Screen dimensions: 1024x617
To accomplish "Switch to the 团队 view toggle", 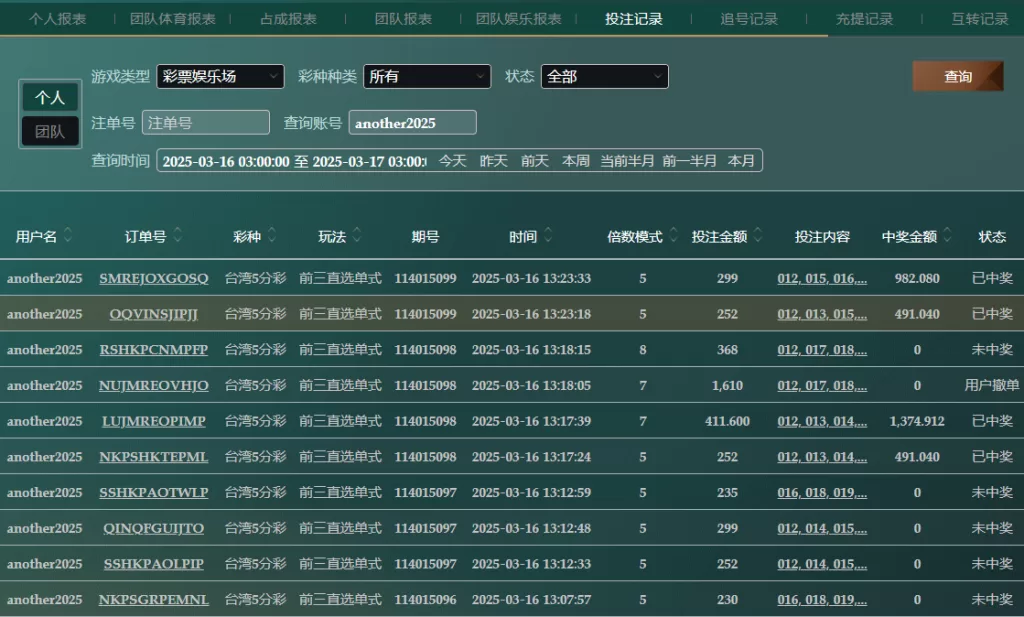I will pos(50,131).
